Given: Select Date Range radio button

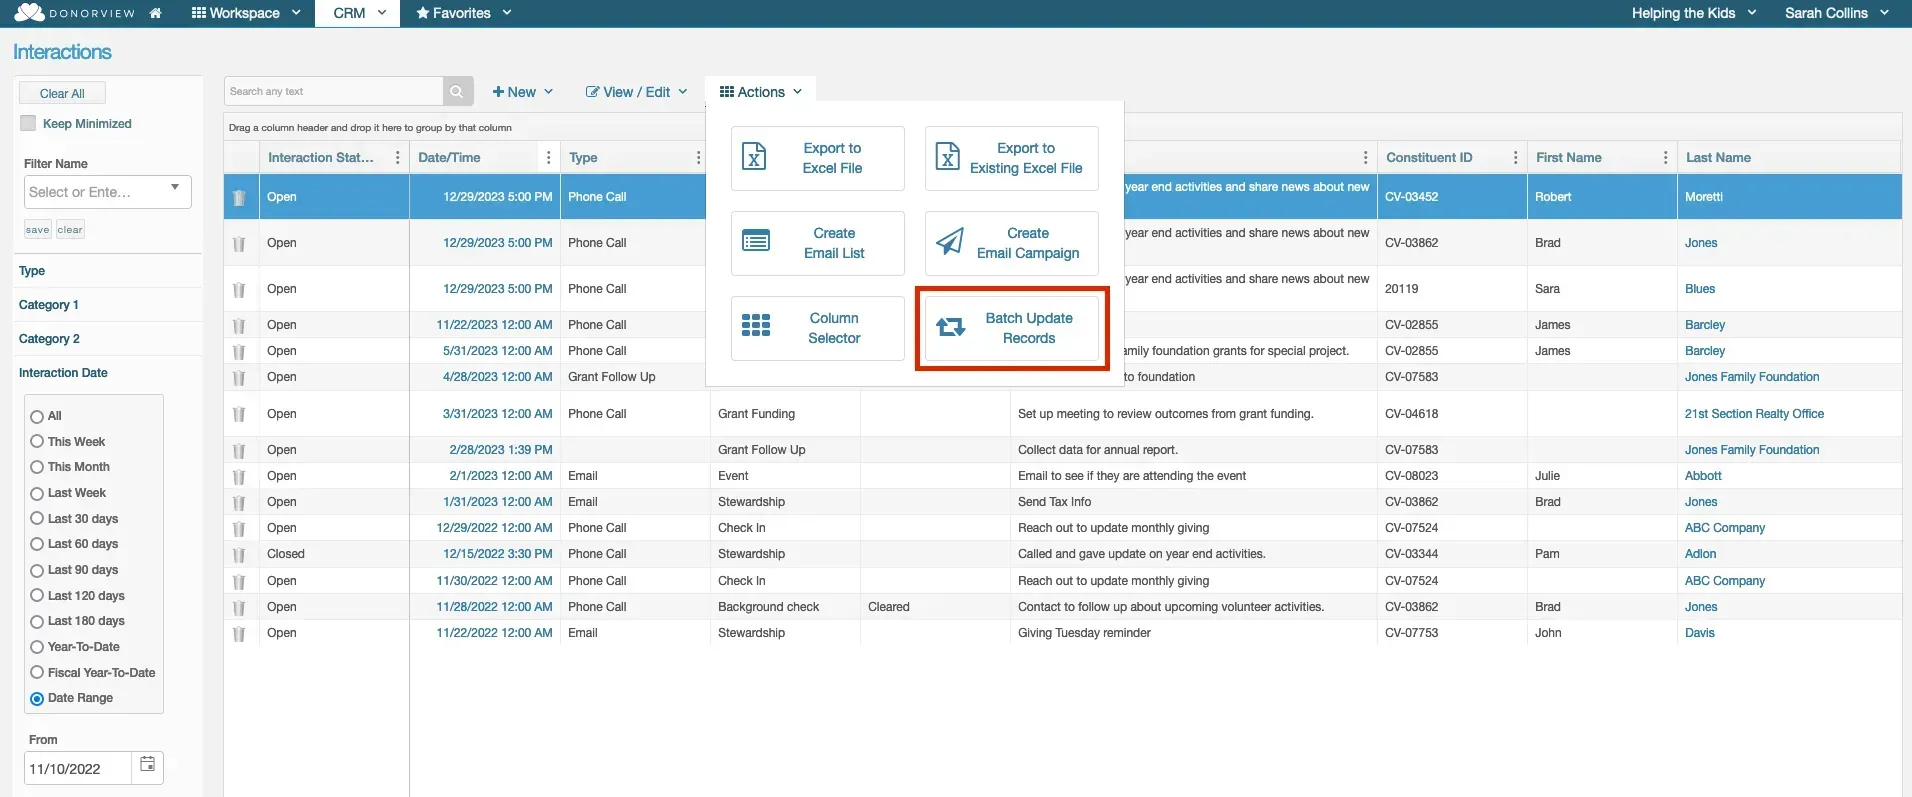Looking at the screenshot, I should coord(37,698).
